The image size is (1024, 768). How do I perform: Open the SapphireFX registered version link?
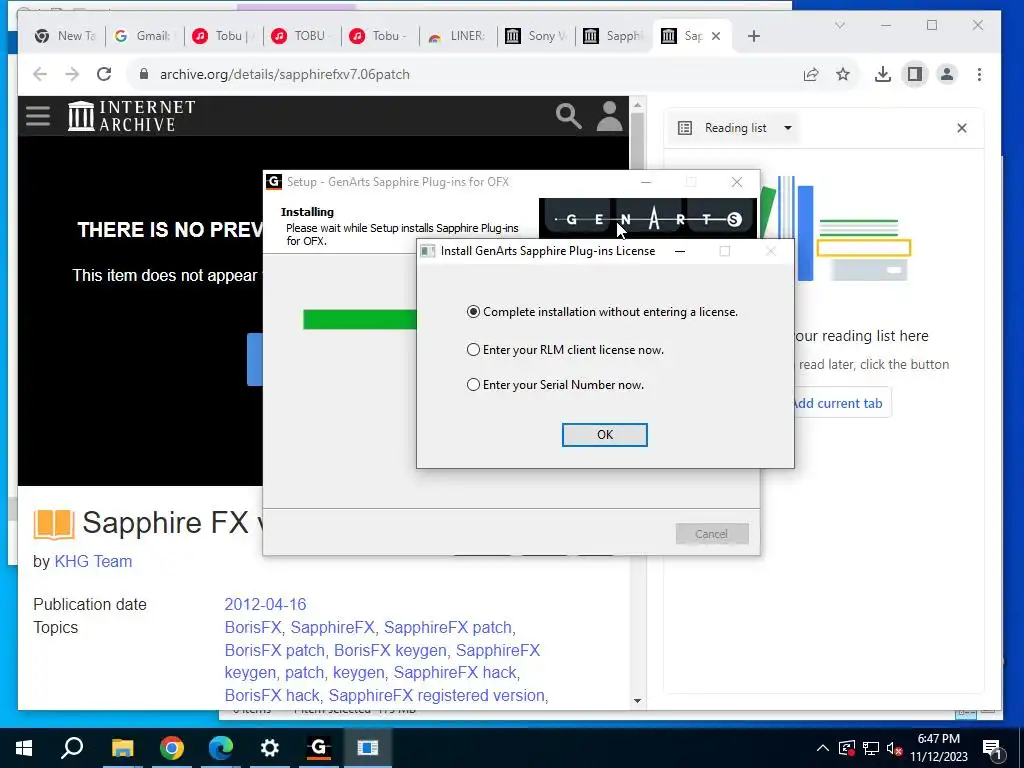[436, 696]
